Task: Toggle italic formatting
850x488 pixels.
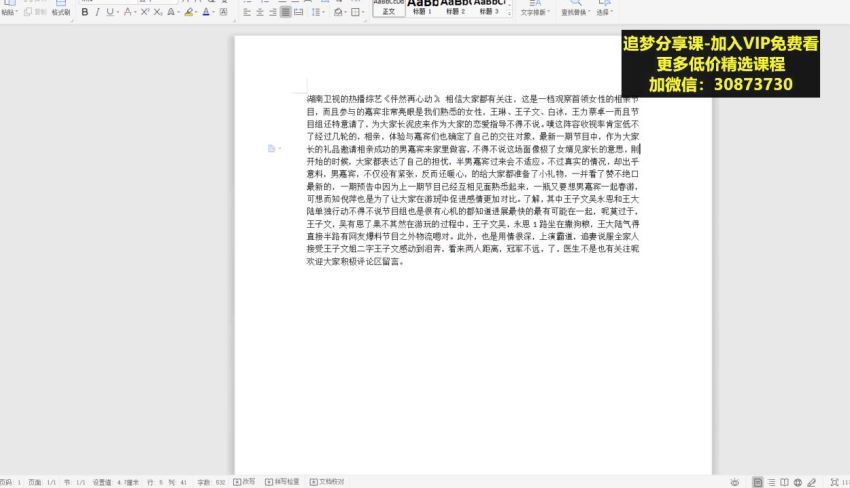Action: [x=97, y=12]
